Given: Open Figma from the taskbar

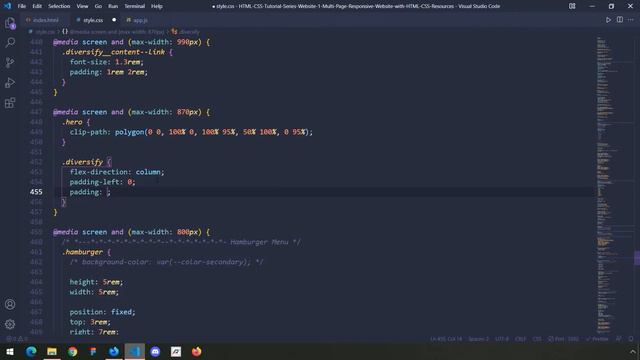Looking at the screenshot, I should [93, 351].
